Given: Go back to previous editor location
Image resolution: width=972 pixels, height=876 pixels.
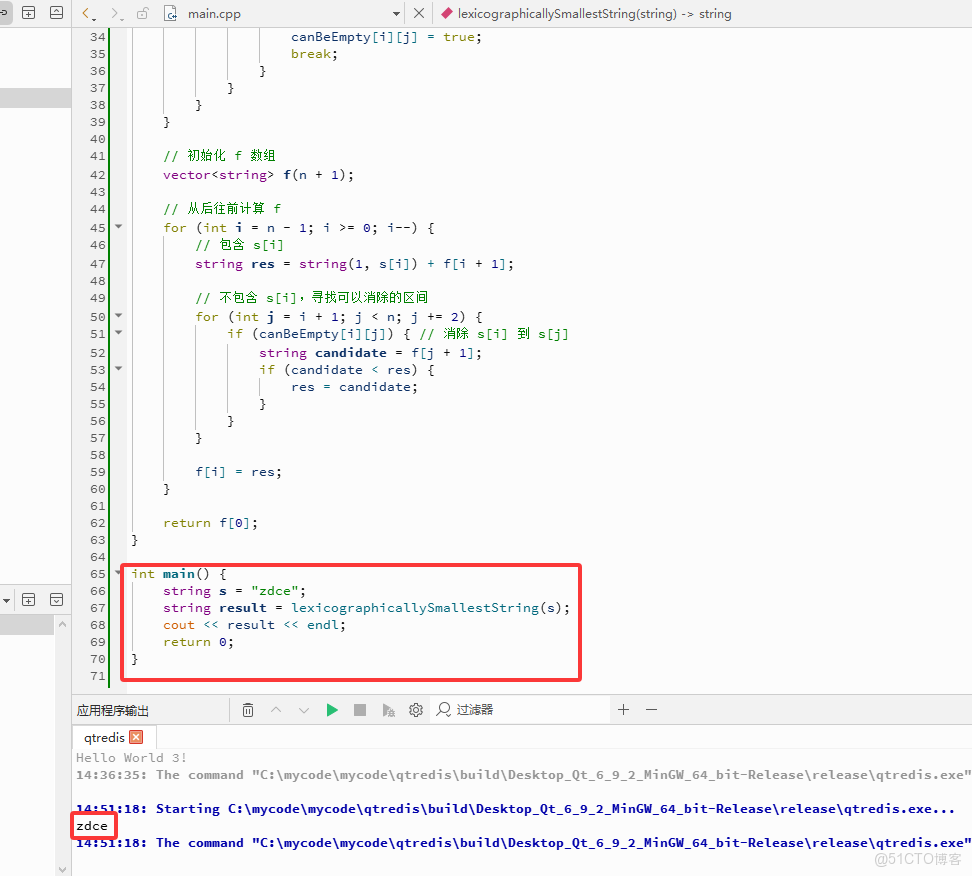Looking at the screenshot, I should click(x=88, y=14).
